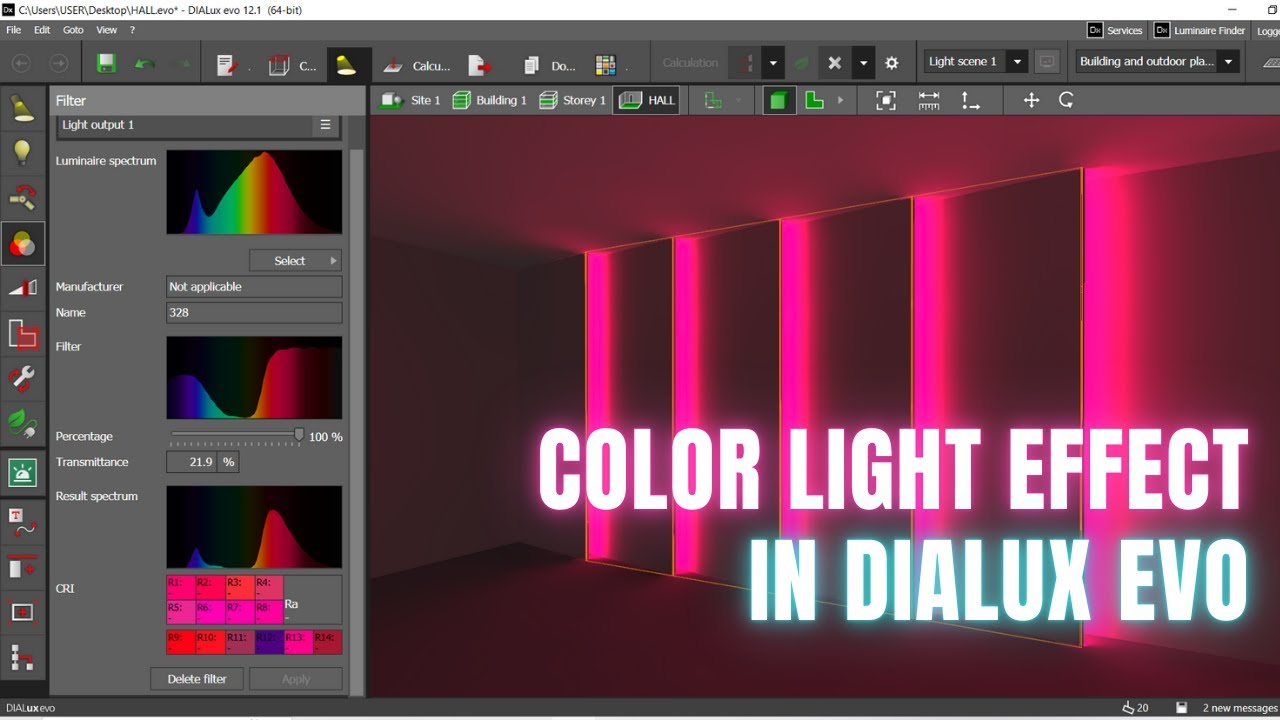
Task: Open the Light scene 1 dropdown
Action: [1018, 62]
